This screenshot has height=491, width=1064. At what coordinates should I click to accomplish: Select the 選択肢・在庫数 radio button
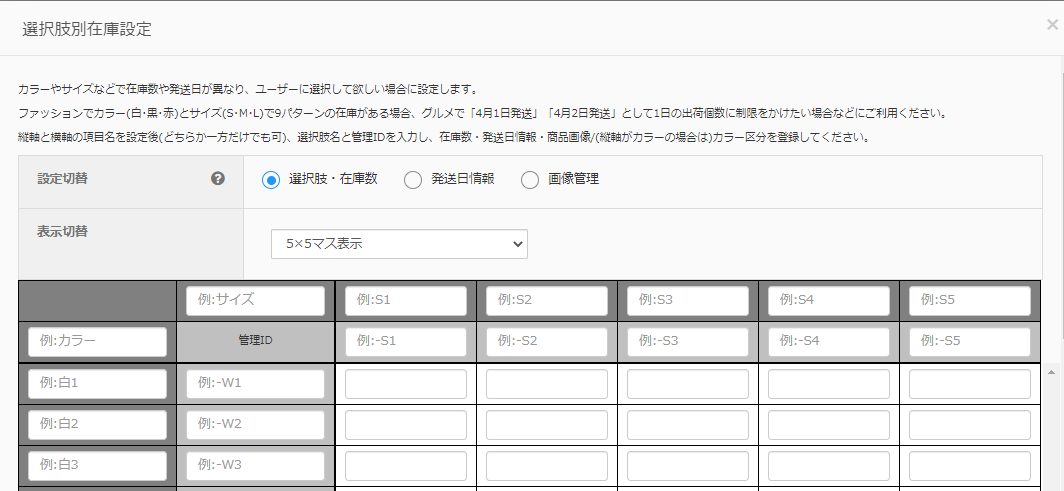pyautogui.click(x=270, y=180)
